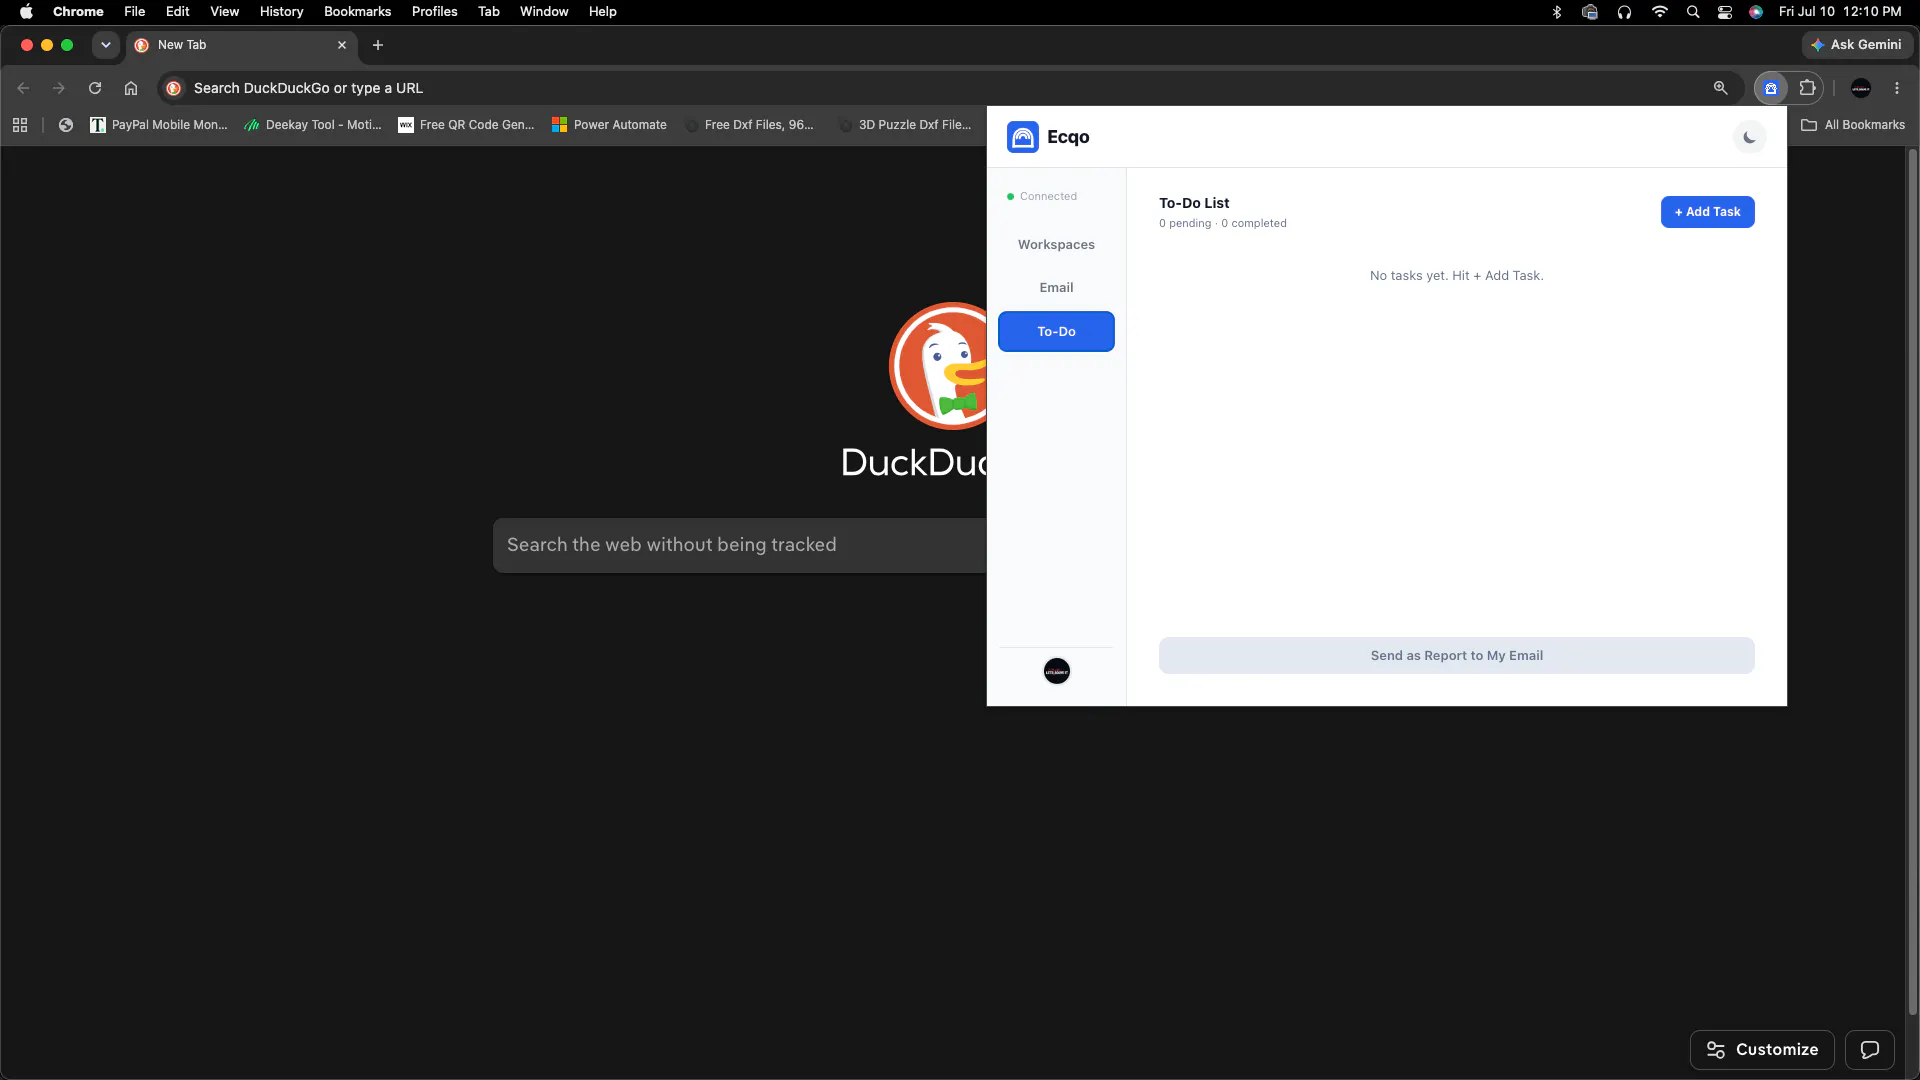Open the Free QR Code Gen... bookmark
Image resolution: width=1920 pixels, height=1080 pixels.
467,125
